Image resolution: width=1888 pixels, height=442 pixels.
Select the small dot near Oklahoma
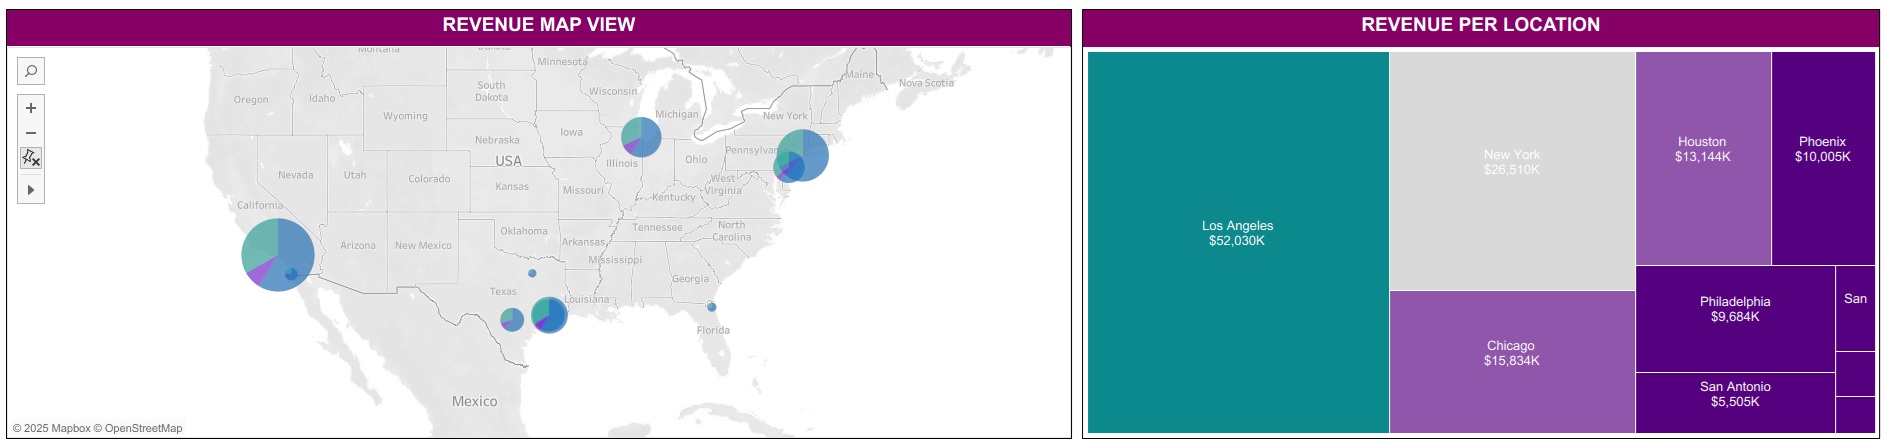(x=532, y=273)
